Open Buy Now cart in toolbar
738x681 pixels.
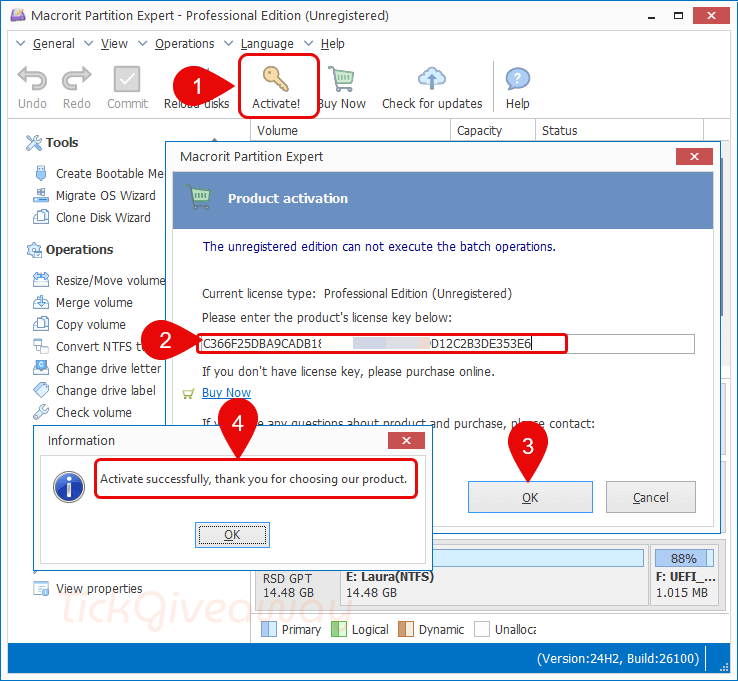click(341, 79)
